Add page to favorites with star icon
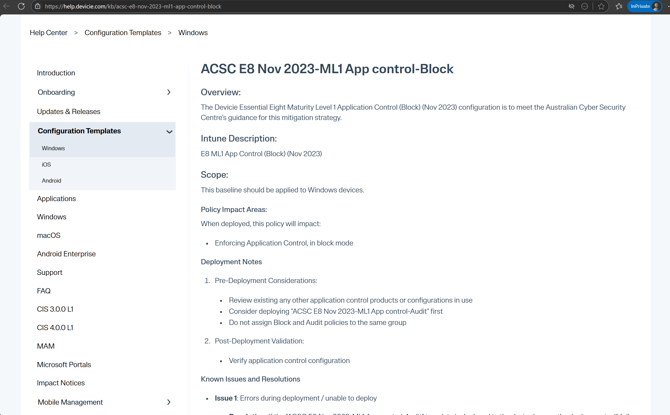This screenshot has height=415, width=670. (601, 6)
